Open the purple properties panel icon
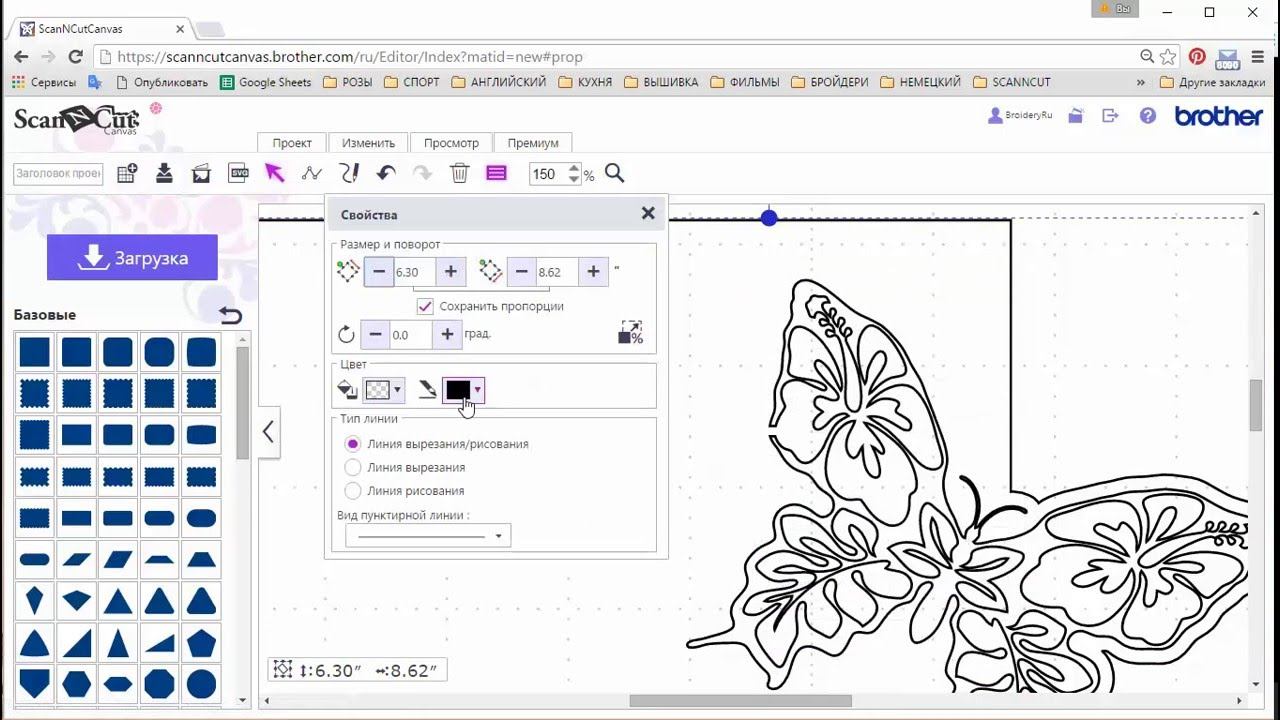The image size is (1280, 720). pos(496,173)
